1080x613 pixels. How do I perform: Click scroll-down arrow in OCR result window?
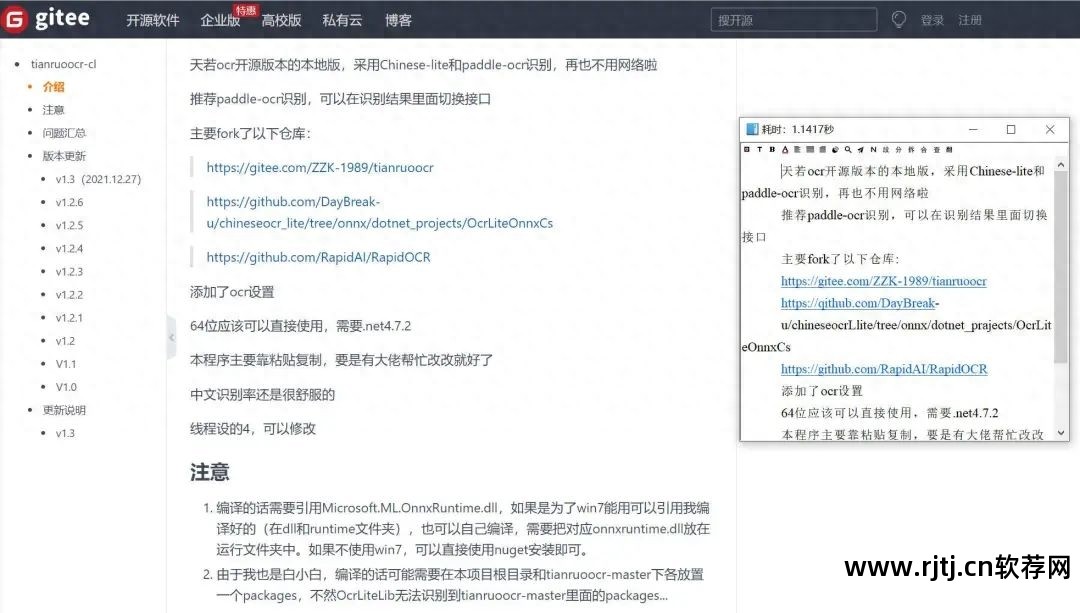(1061, 433)
